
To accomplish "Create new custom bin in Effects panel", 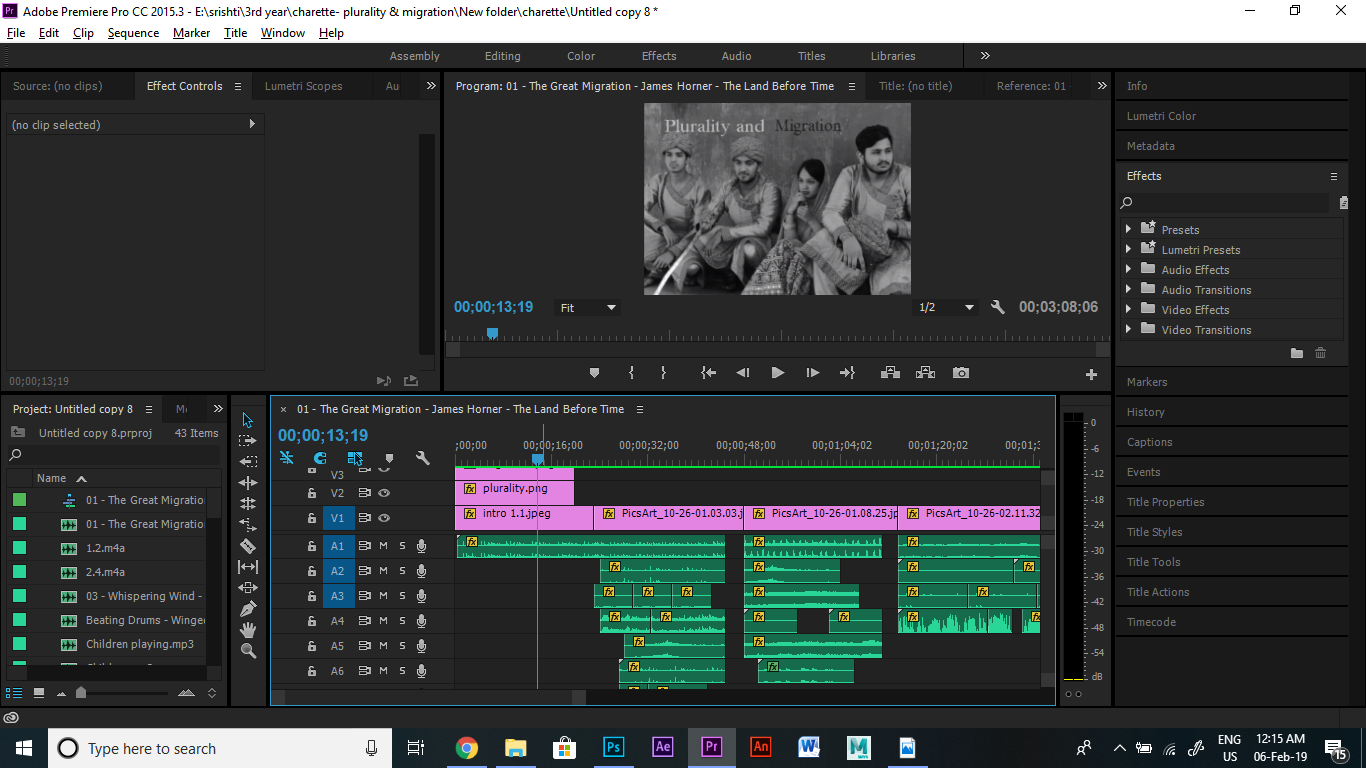I will point(1297,353).
